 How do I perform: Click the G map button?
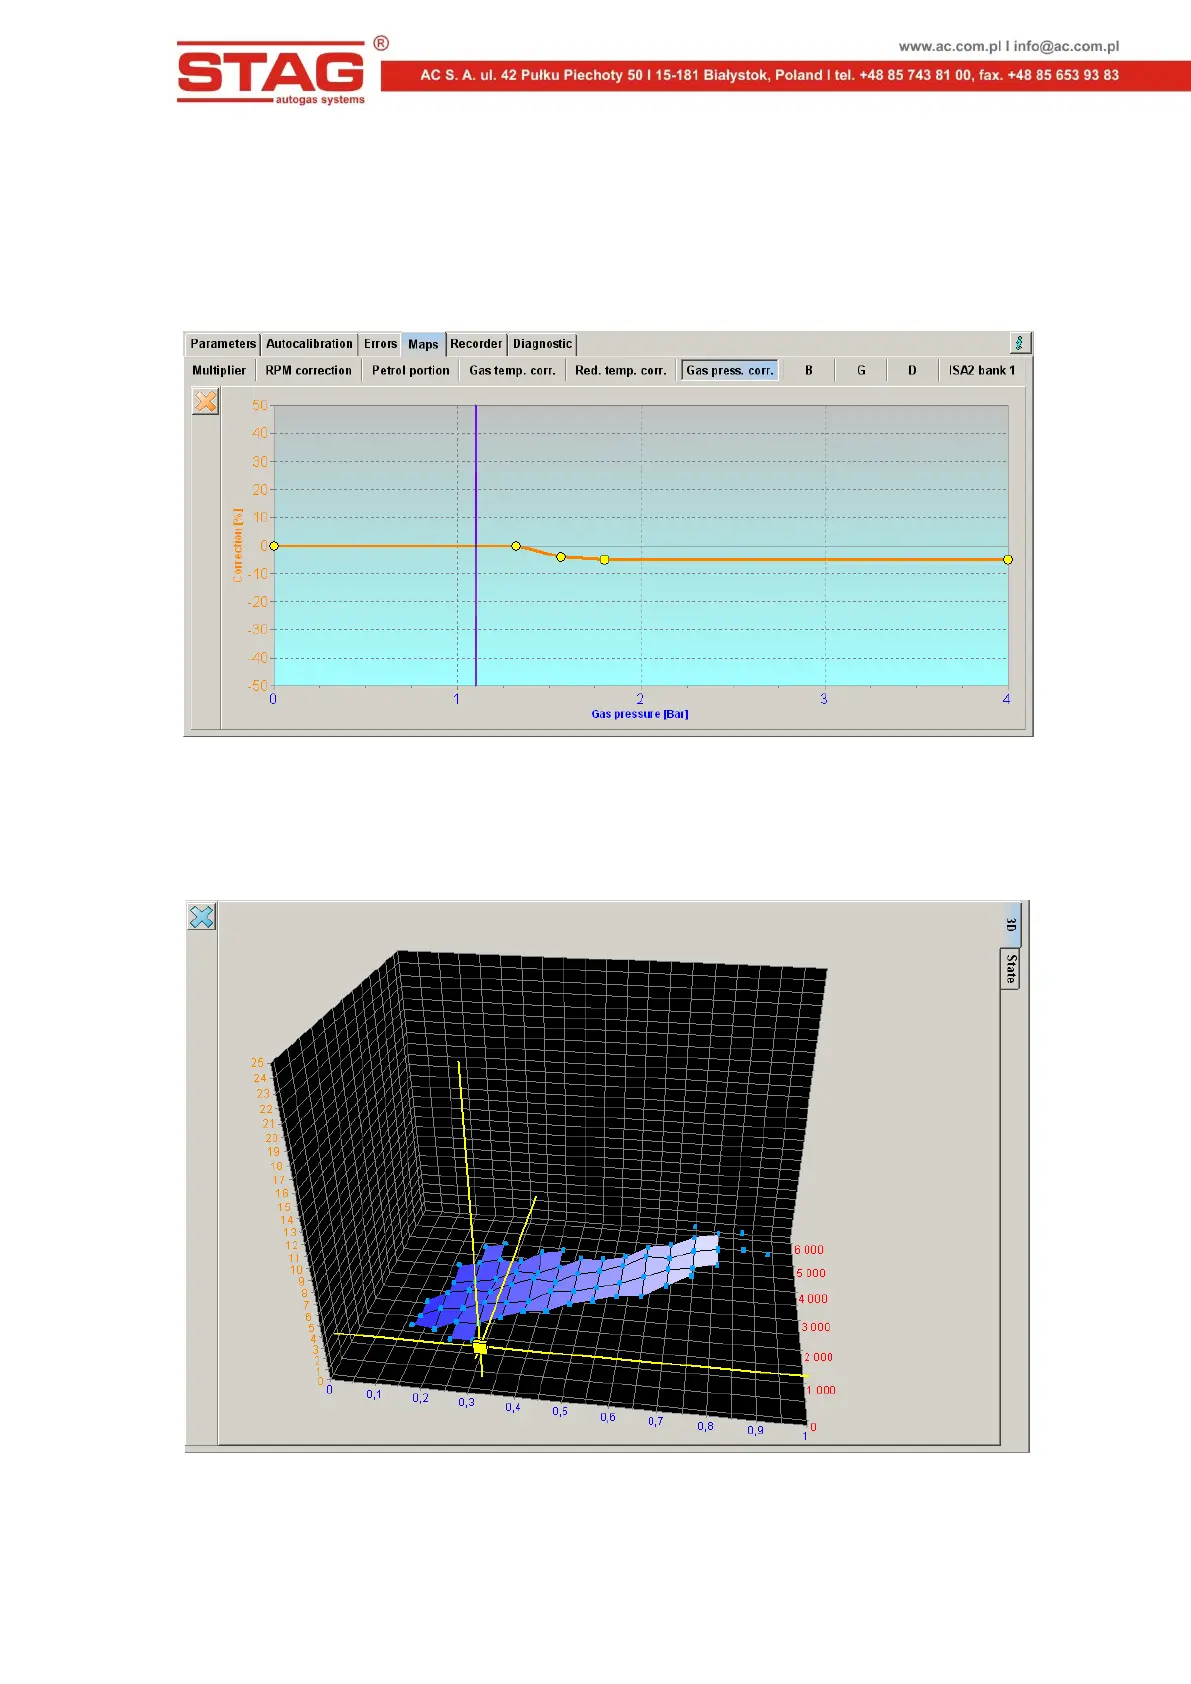(x=861, y=370)
